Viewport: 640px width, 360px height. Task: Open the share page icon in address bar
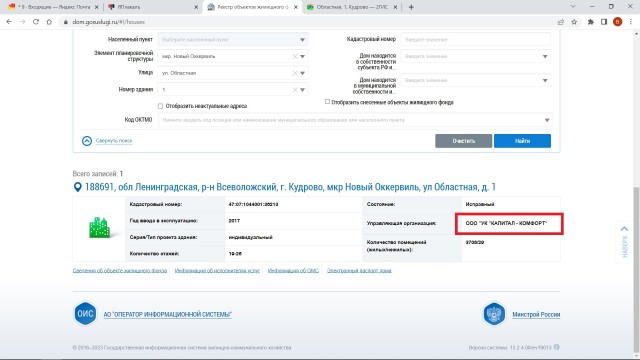click(x=561, y=22)
